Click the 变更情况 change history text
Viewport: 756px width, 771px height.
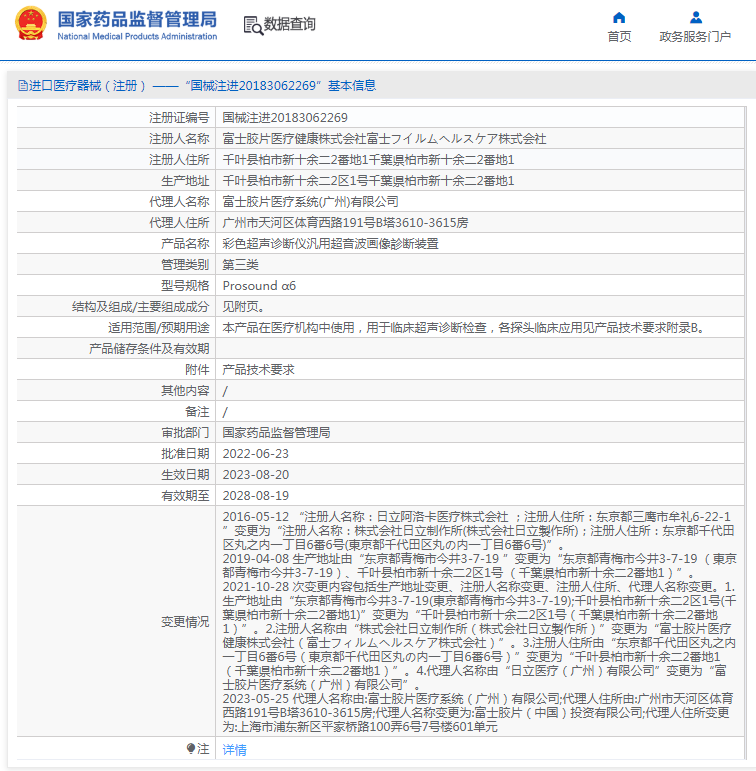[479, 622]
